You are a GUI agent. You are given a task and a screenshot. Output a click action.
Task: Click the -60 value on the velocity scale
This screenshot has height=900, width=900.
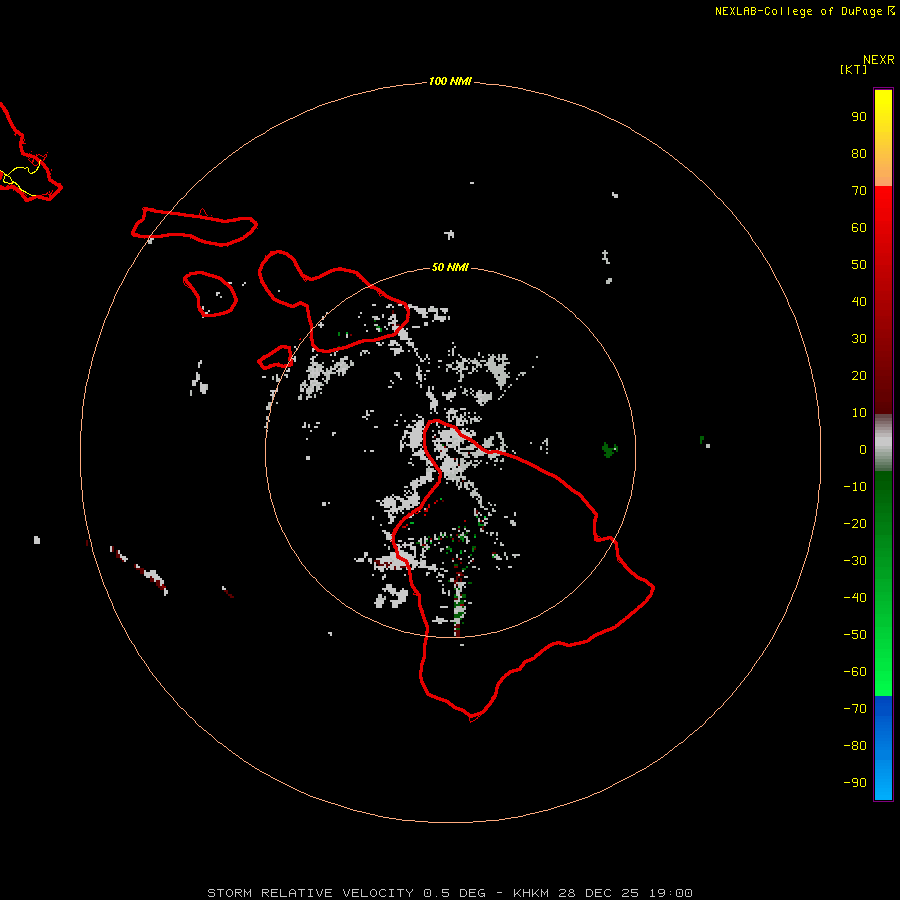tap(855, 672)
